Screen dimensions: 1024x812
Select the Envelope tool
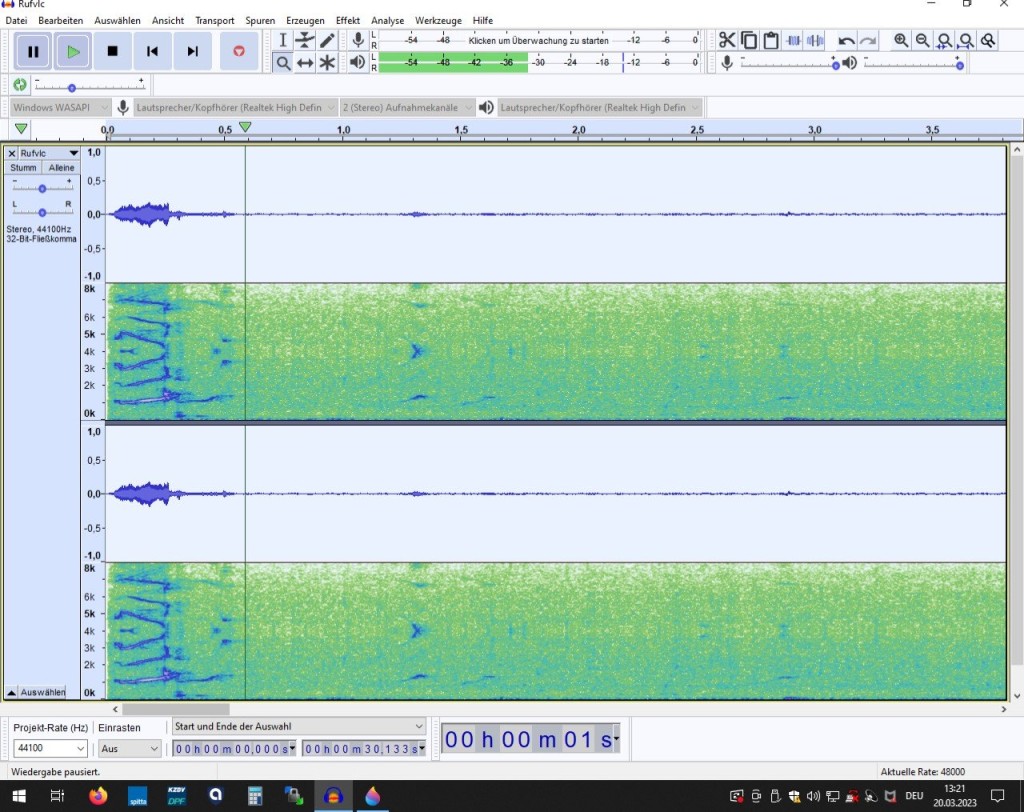click(x=305, y=40)
